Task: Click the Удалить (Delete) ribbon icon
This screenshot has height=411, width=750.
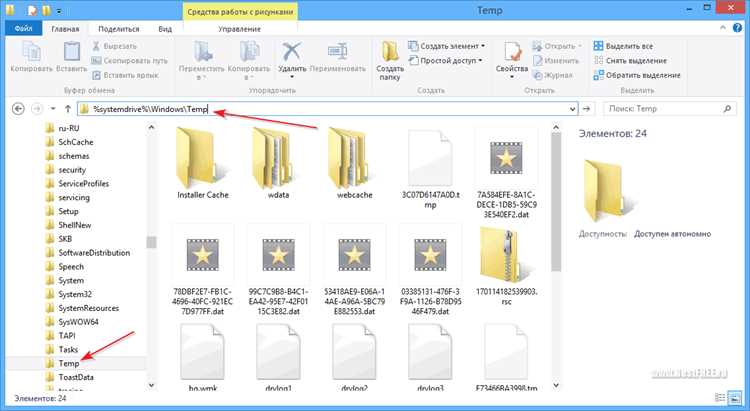Action: coord(291,52)
